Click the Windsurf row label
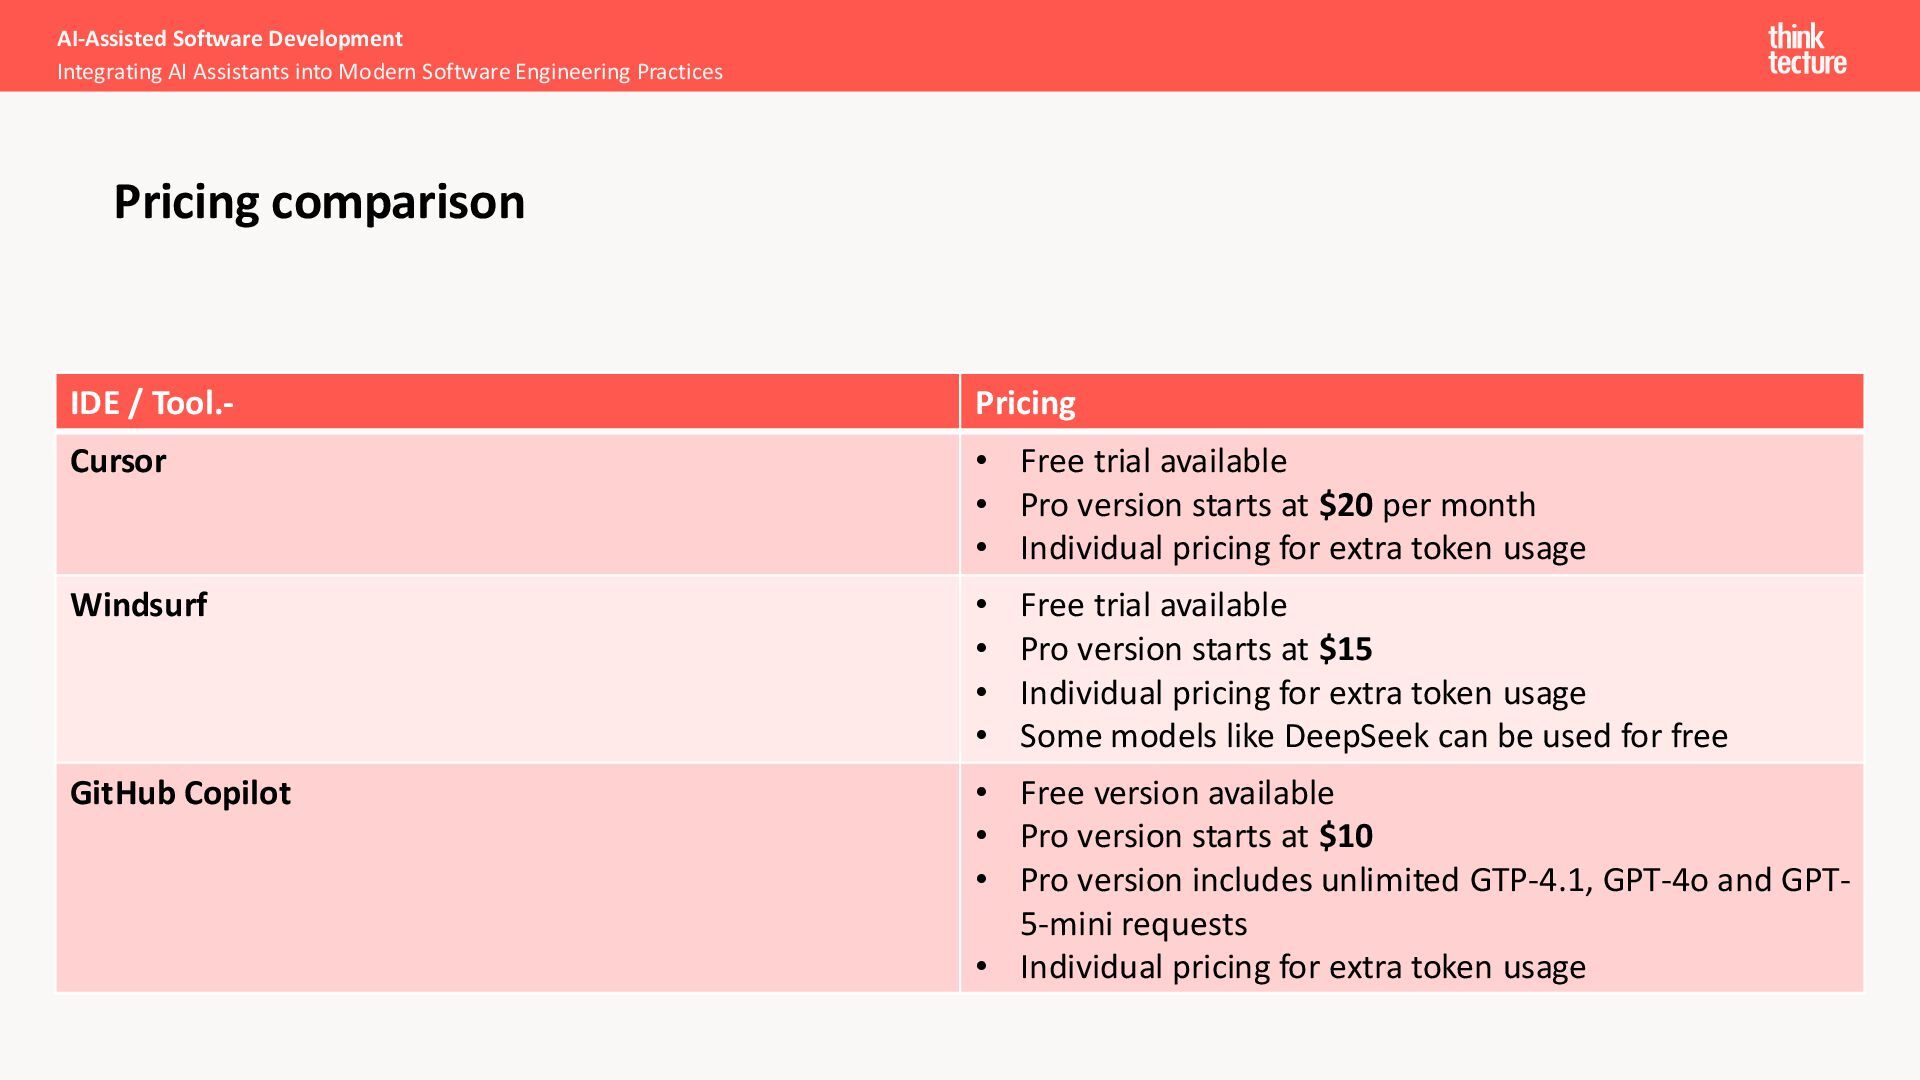 pos(138,605)
